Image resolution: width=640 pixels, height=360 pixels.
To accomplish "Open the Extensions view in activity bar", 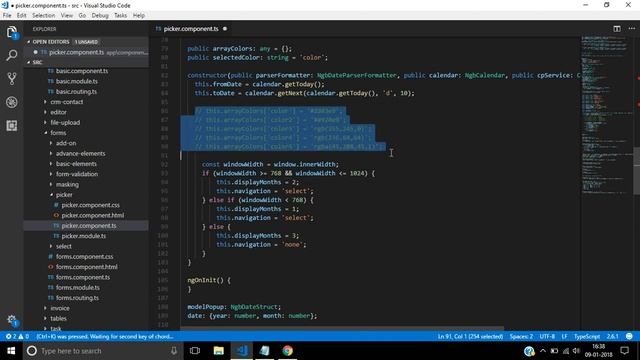I will (12, 125).
